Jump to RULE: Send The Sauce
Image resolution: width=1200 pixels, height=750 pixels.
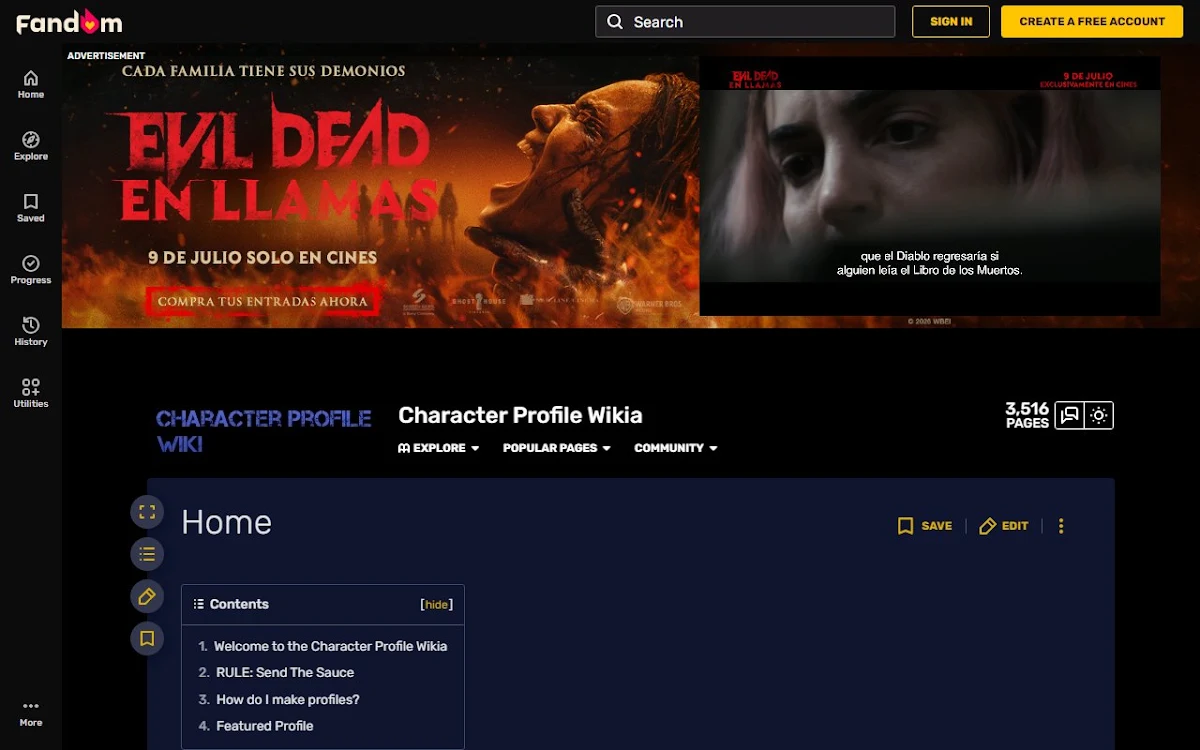click(x=285, y=672)
